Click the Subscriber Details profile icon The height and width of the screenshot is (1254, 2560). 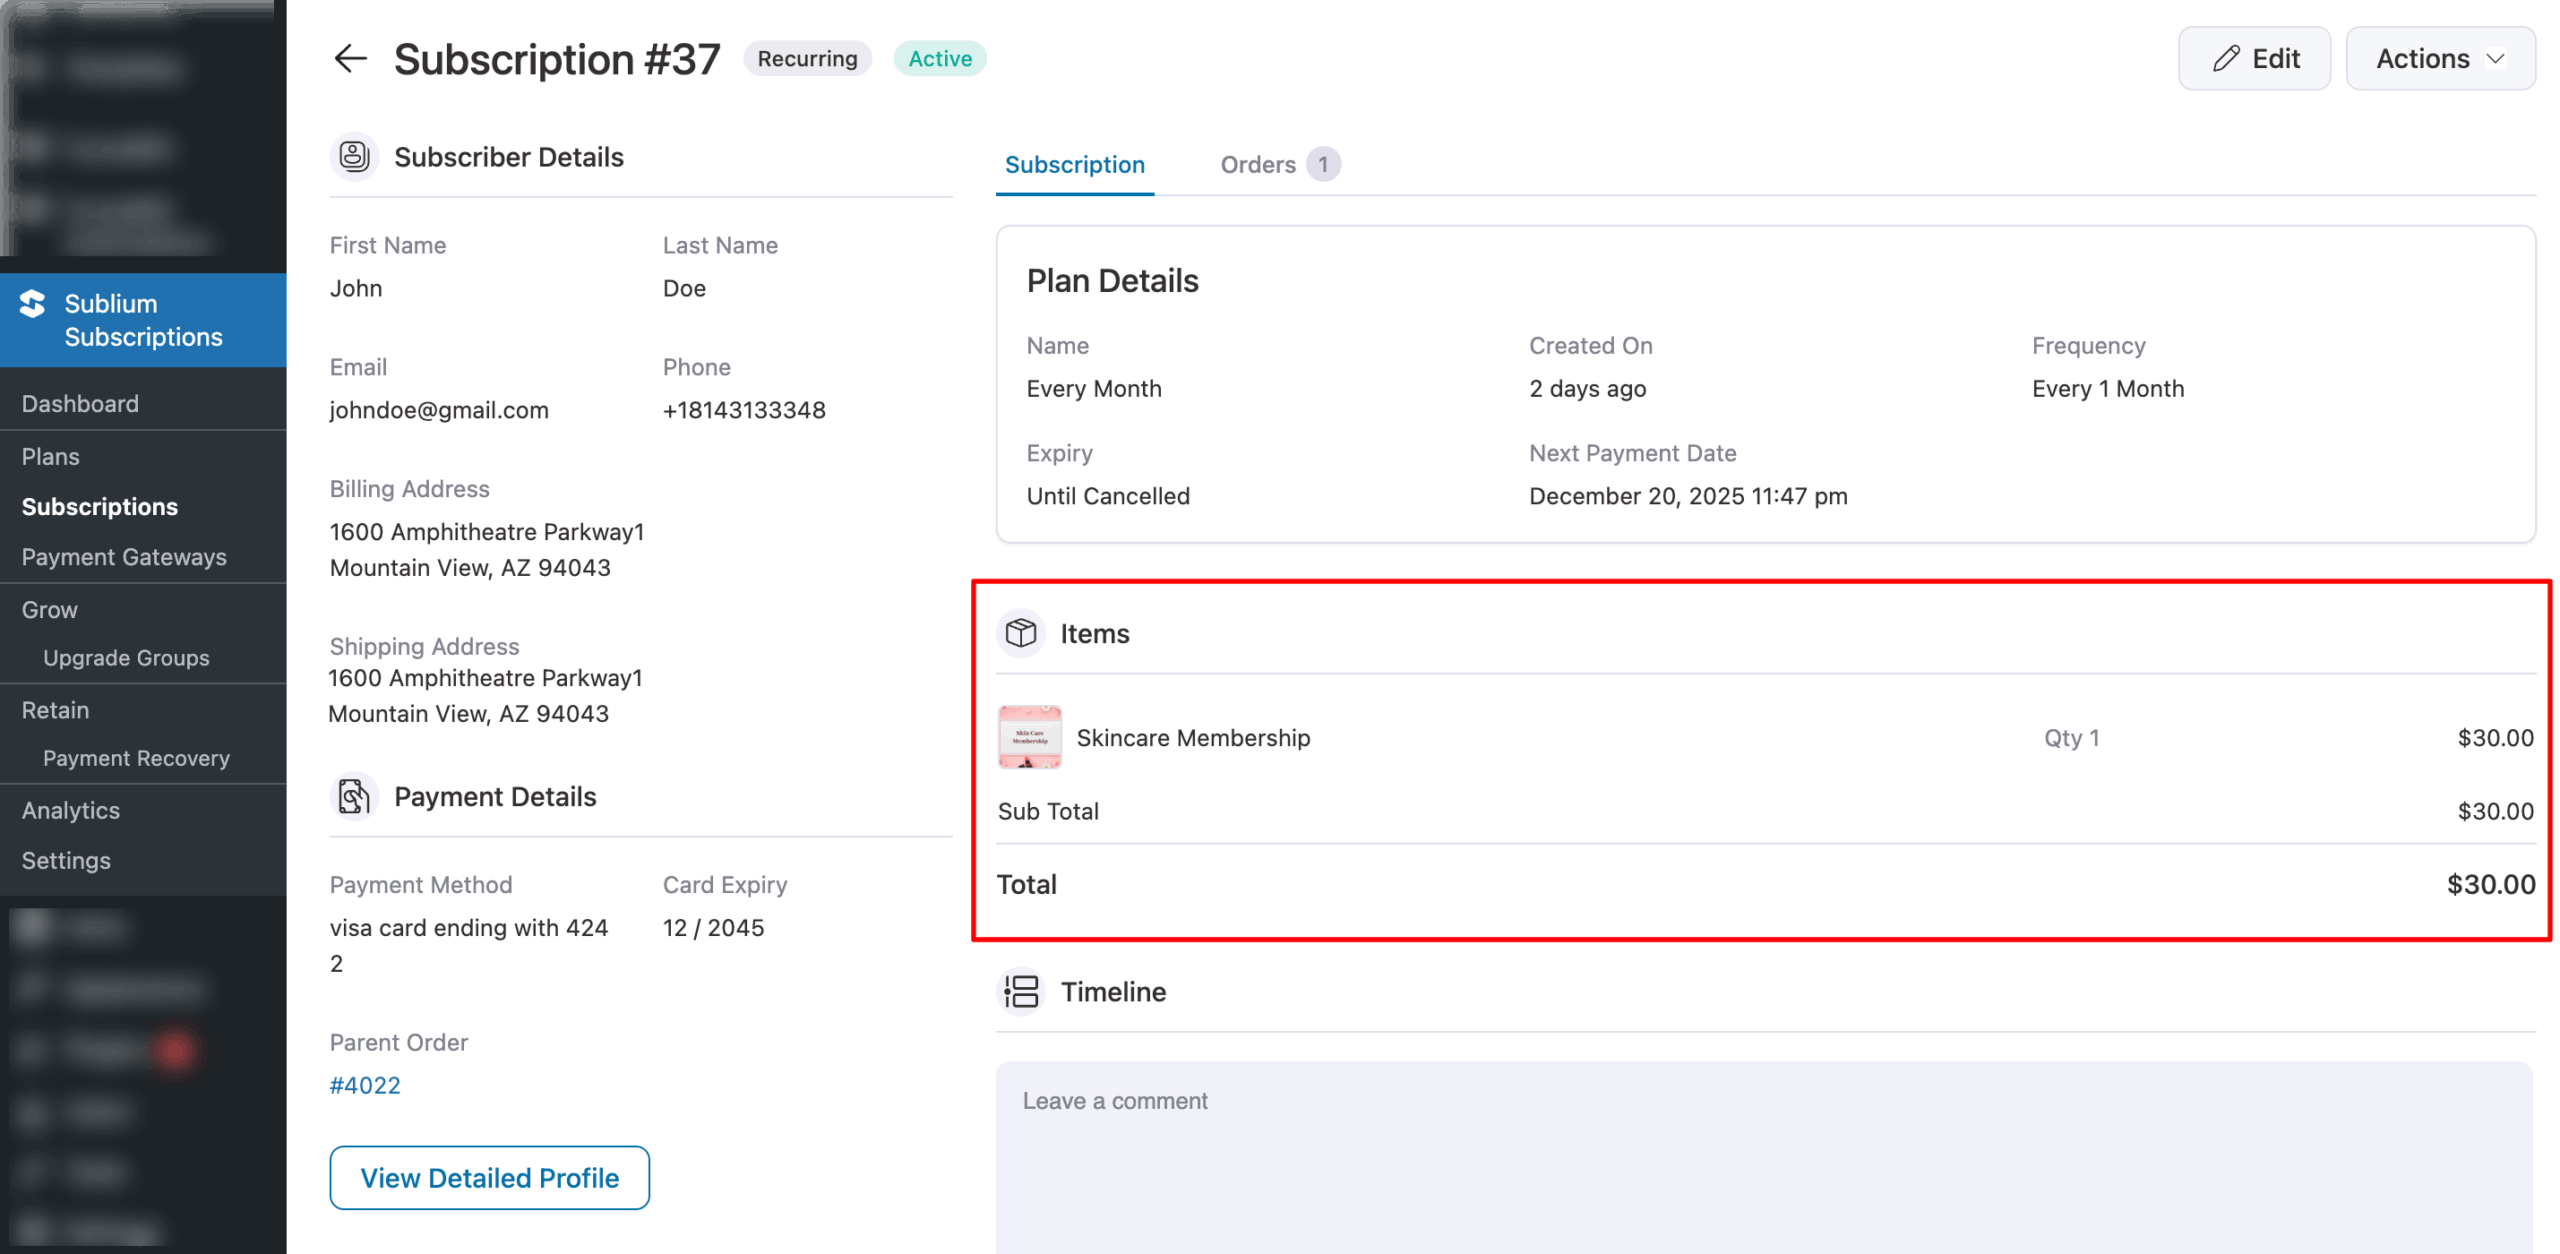[354, 157]
